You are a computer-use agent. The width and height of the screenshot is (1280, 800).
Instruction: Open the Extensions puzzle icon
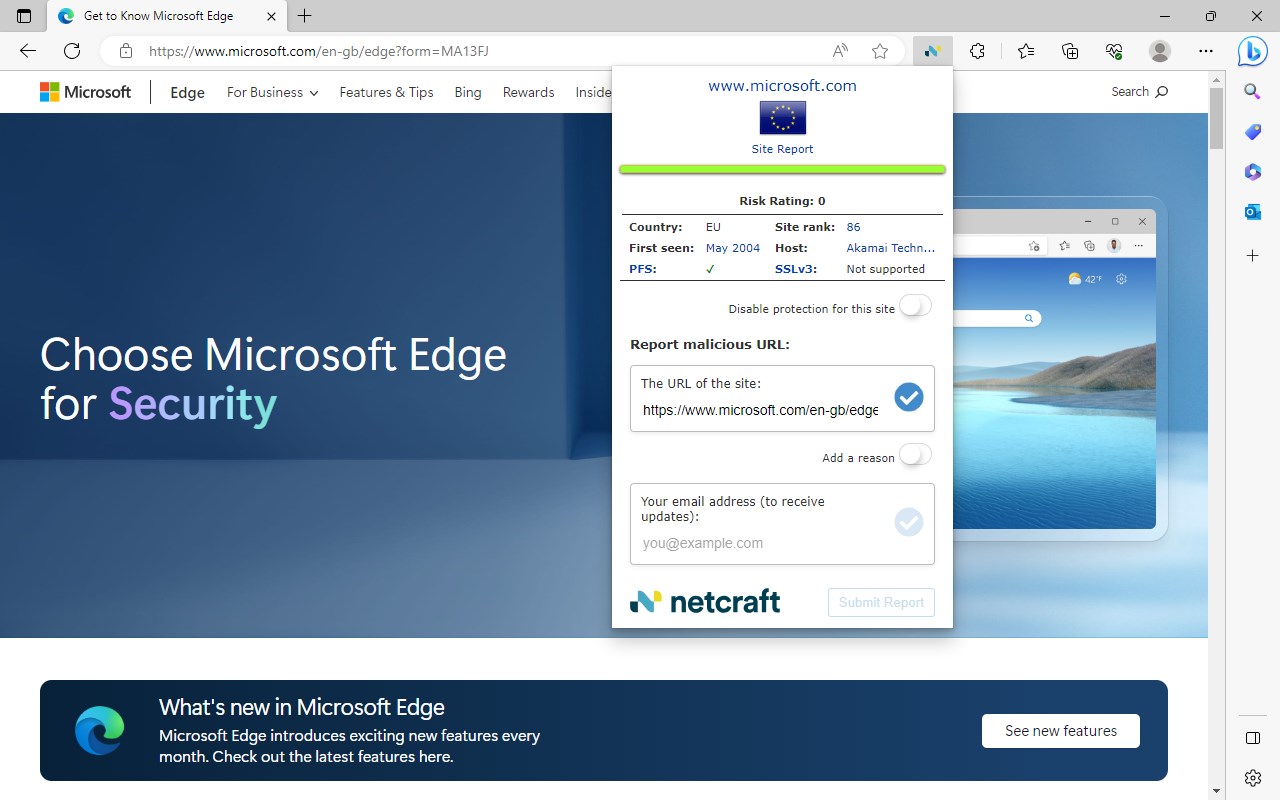978,51
